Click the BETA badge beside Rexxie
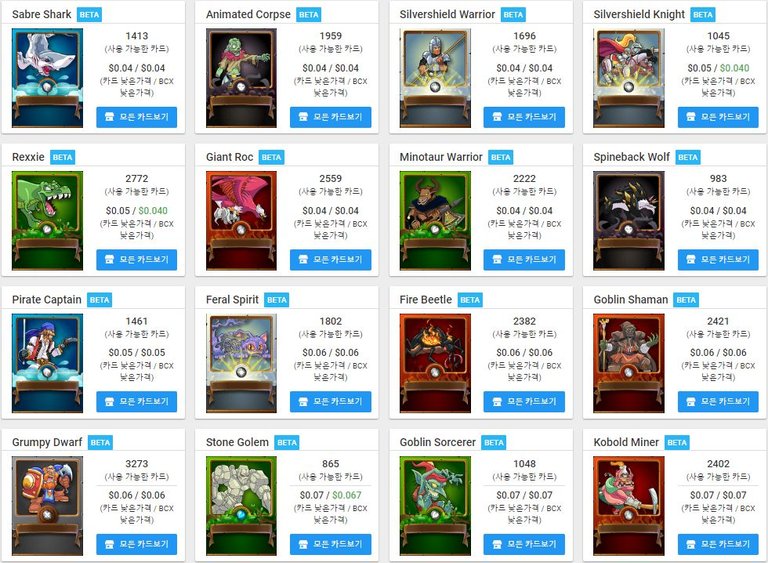 coord(63,157)
